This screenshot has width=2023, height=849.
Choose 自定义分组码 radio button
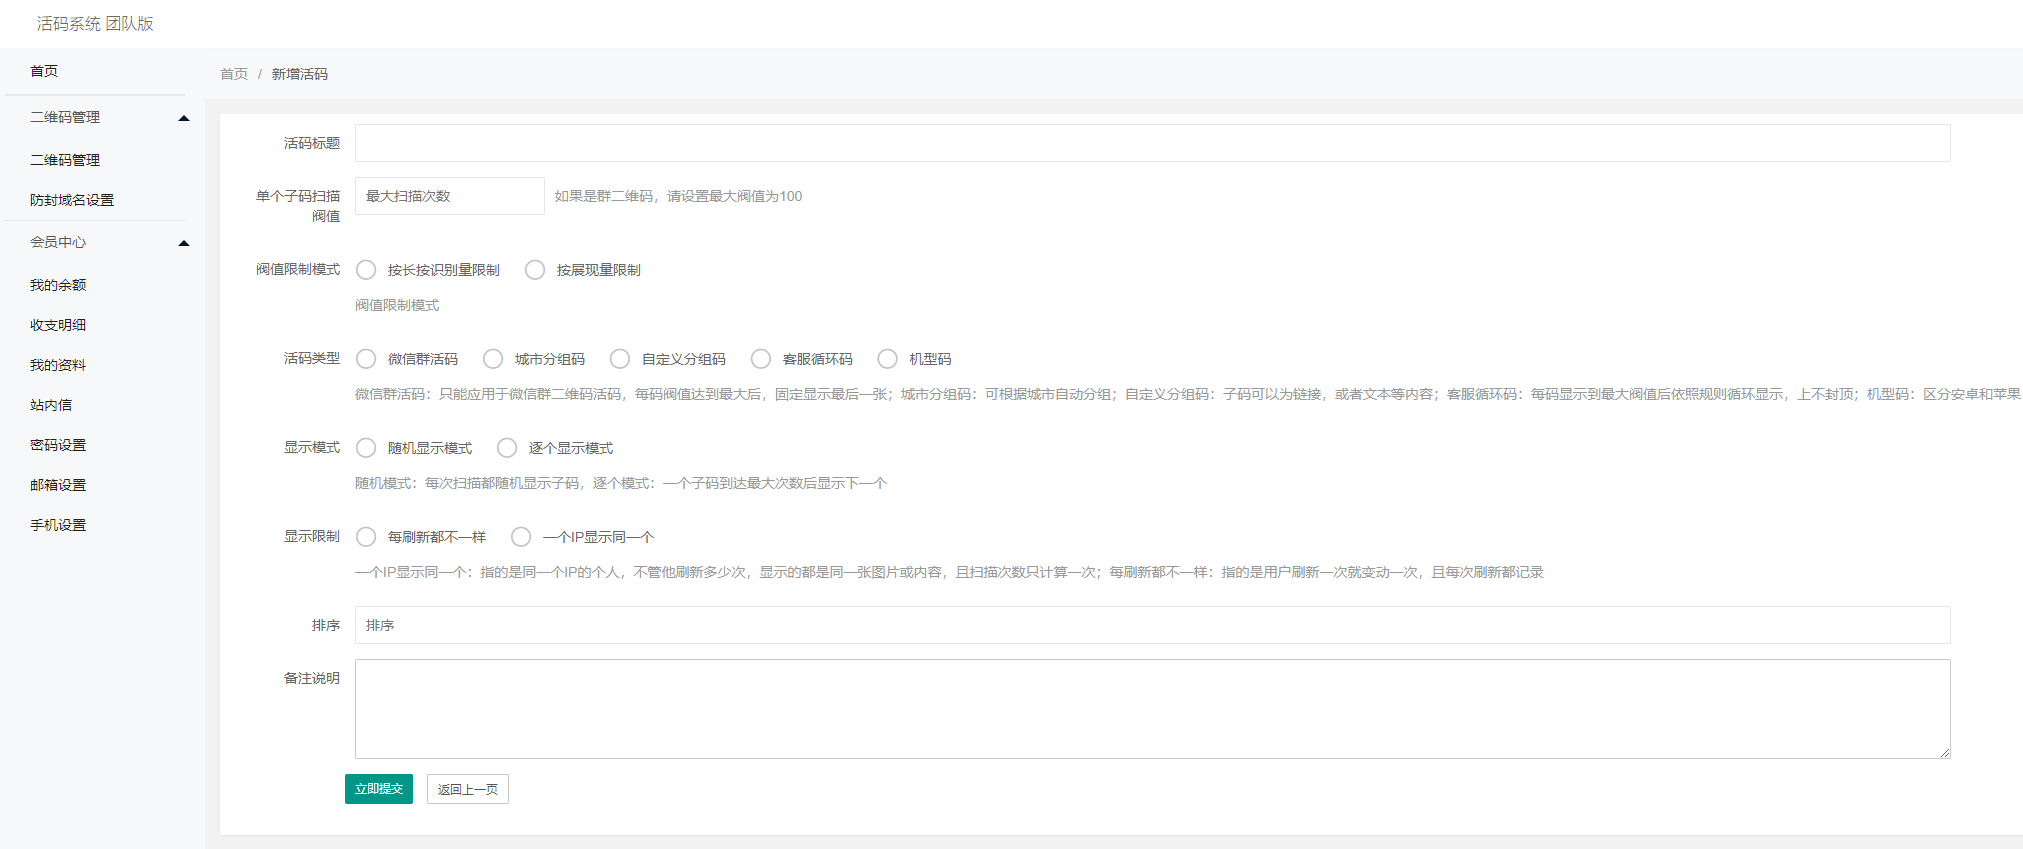point(621,359)
